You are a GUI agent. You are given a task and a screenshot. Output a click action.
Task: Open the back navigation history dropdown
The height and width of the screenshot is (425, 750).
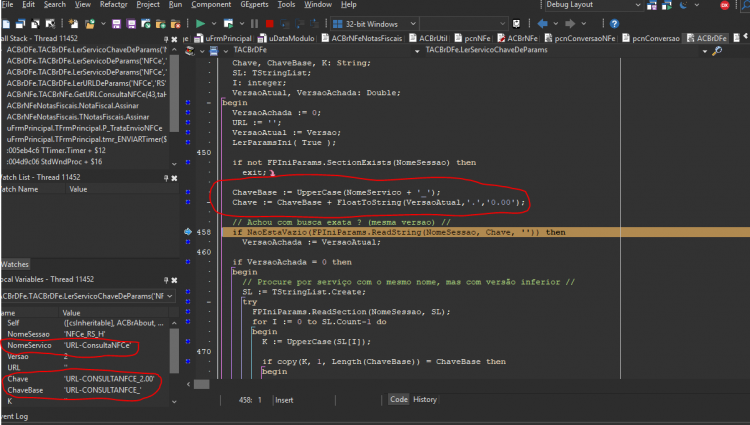(555, 23)
